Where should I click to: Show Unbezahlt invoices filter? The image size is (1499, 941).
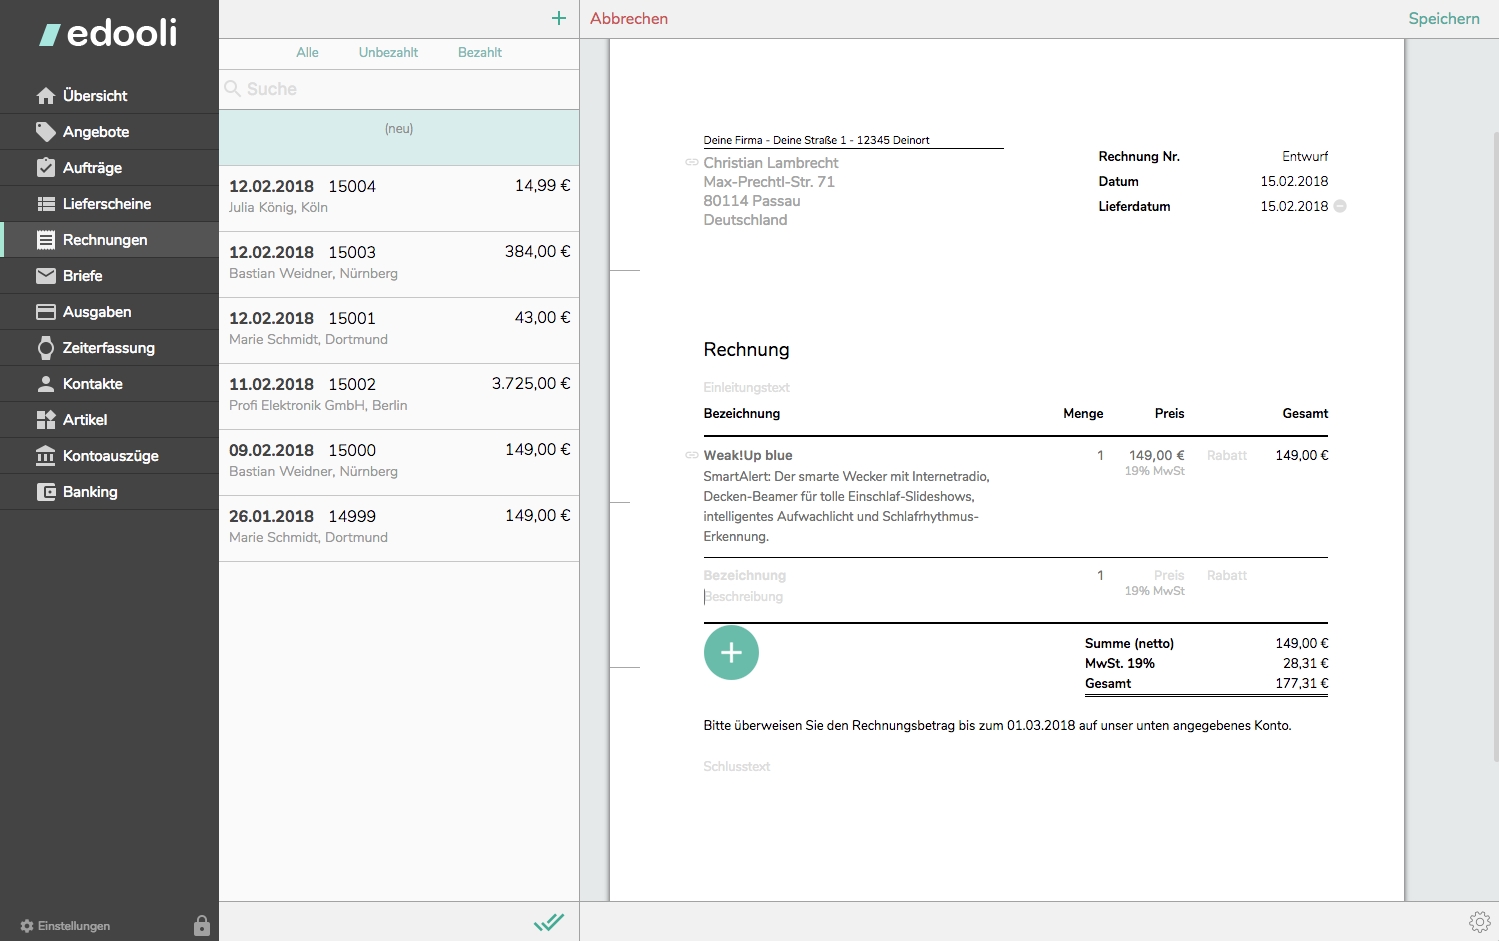(388, 52)
